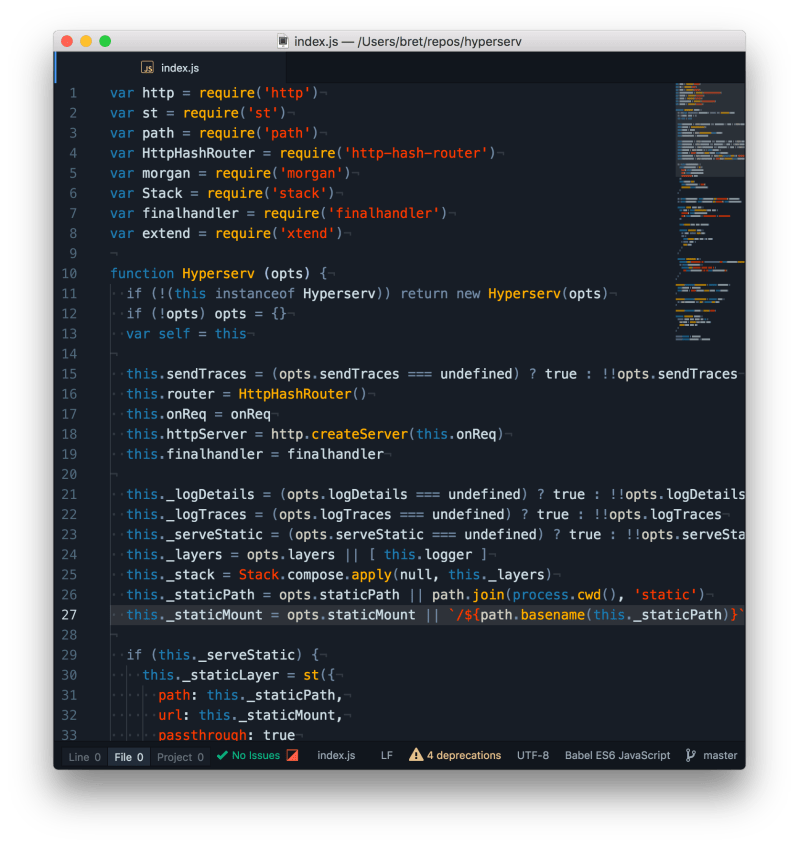The image size is (799, 846).
Task: Click 'http-hash-router' string on line 4
Action: [x=415, y=153]
